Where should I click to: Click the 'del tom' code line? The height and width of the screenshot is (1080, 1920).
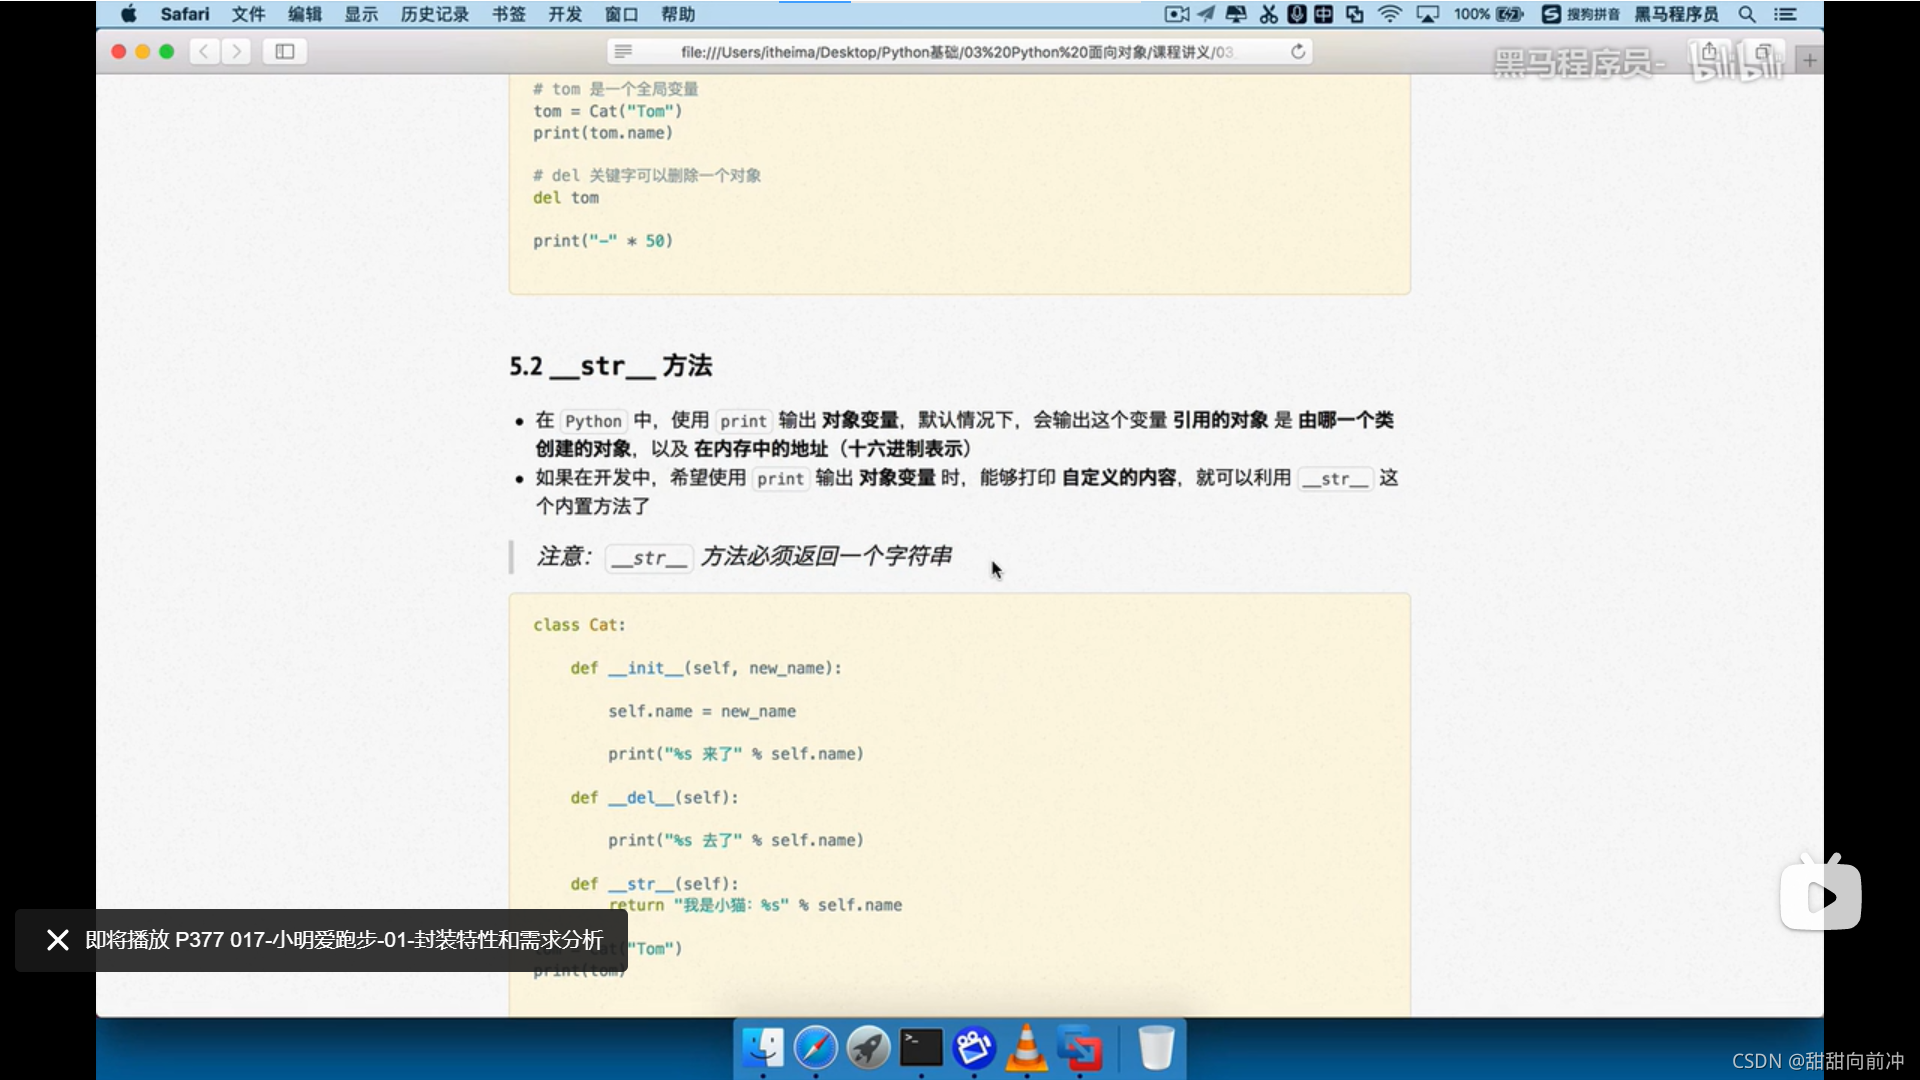pyautogui.click(x=566, y=198)
